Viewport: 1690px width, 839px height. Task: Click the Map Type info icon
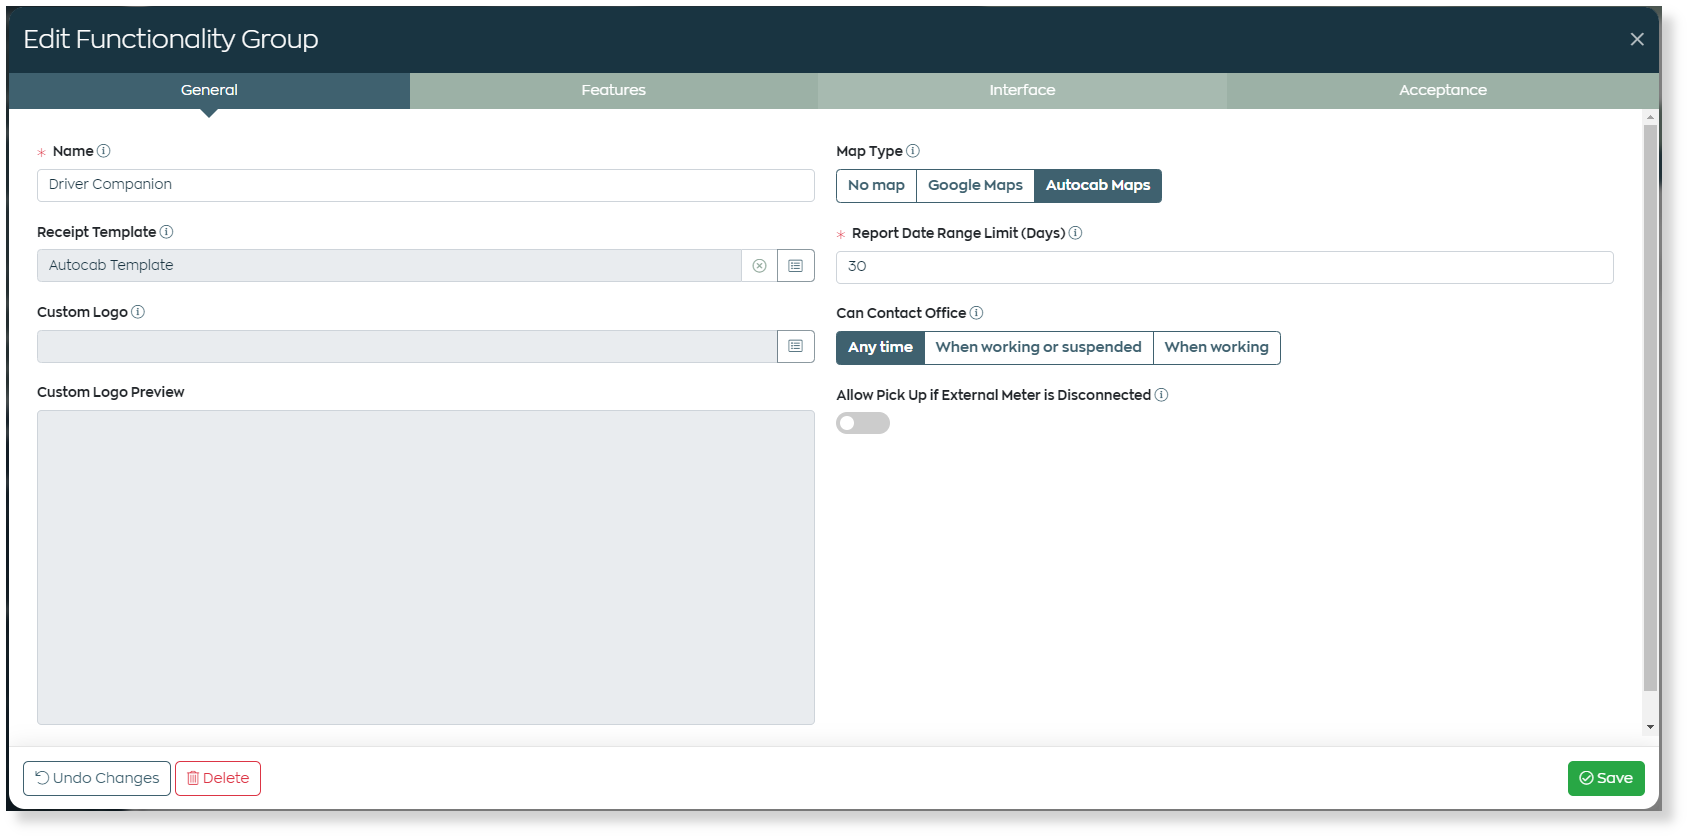pyautogui.click(x=912, y=151)
